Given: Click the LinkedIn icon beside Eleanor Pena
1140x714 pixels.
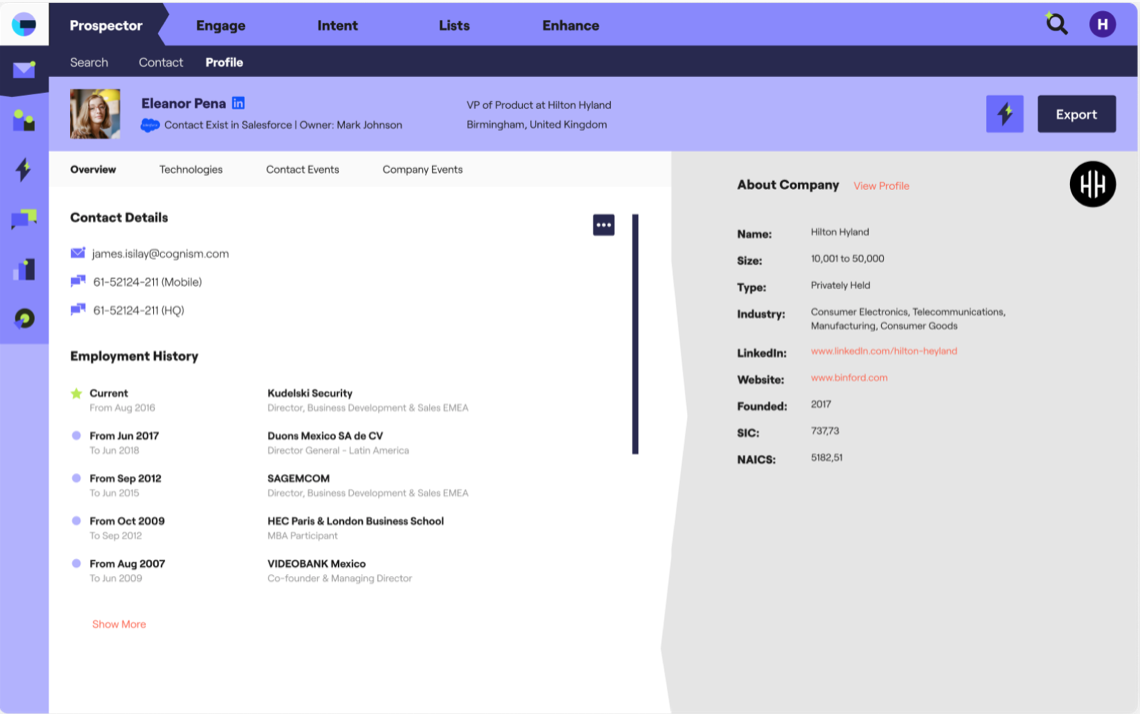Looking at the screenshot, I should coord(237,103).
